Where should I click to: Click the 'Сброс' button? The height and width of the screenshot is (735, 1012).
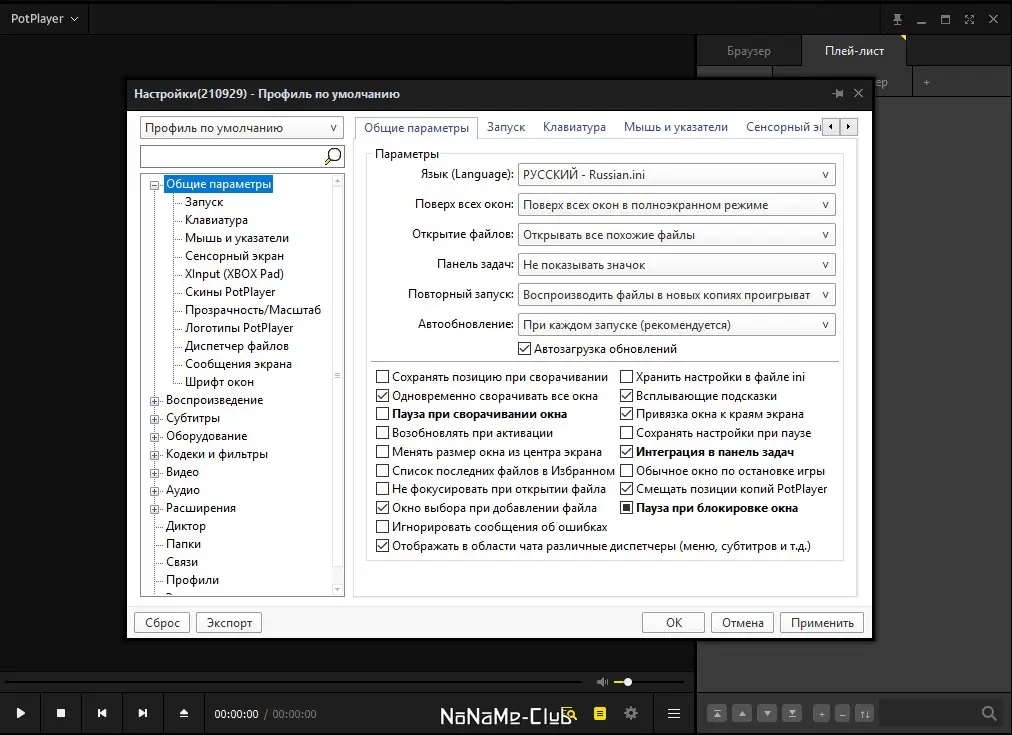pyautogui.click(x=162, y=622)
